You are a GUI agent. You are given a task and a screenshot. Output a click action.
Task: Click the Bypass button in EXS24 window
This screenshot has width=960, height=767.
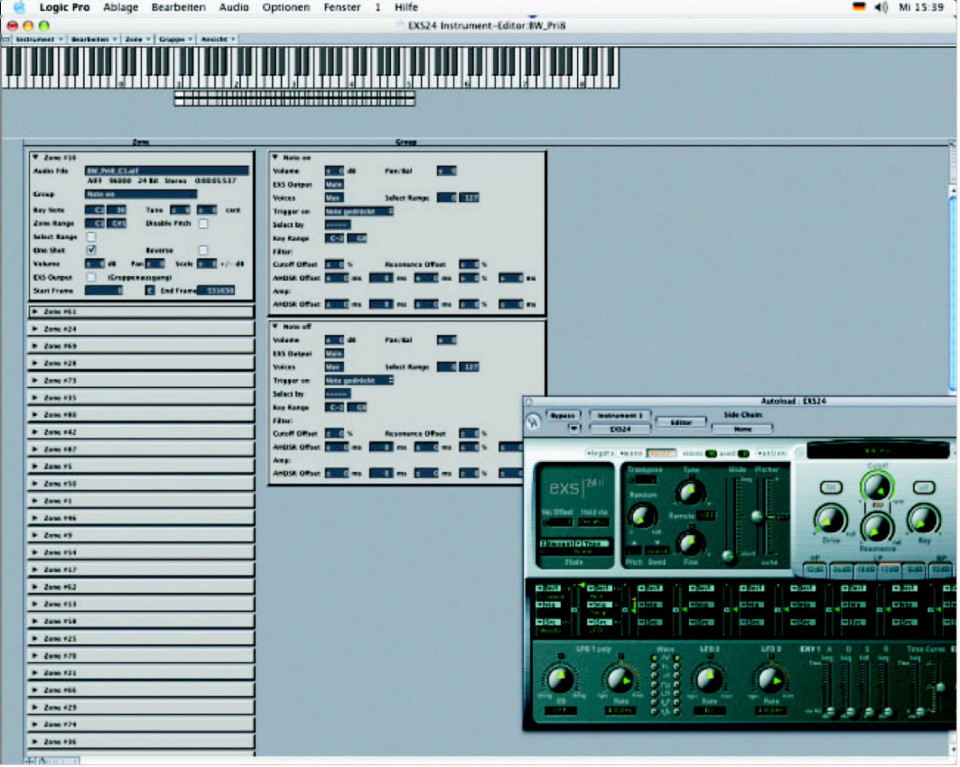(x=562, y=416)
